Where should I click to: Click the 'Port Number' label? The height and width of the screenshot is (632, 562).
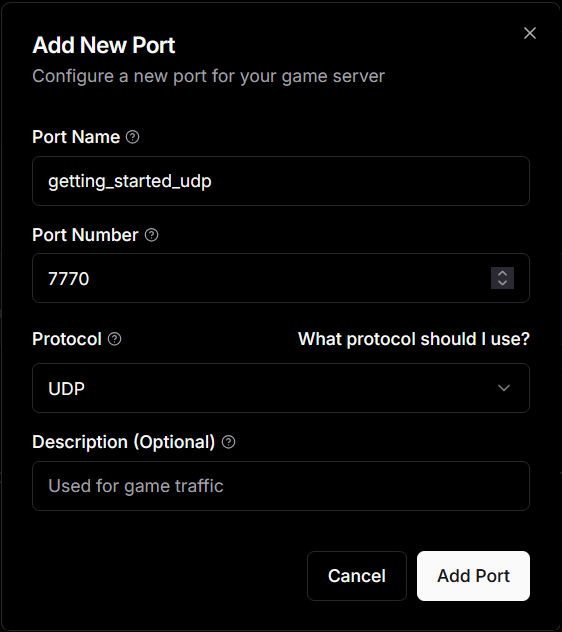tap(85, 235)
